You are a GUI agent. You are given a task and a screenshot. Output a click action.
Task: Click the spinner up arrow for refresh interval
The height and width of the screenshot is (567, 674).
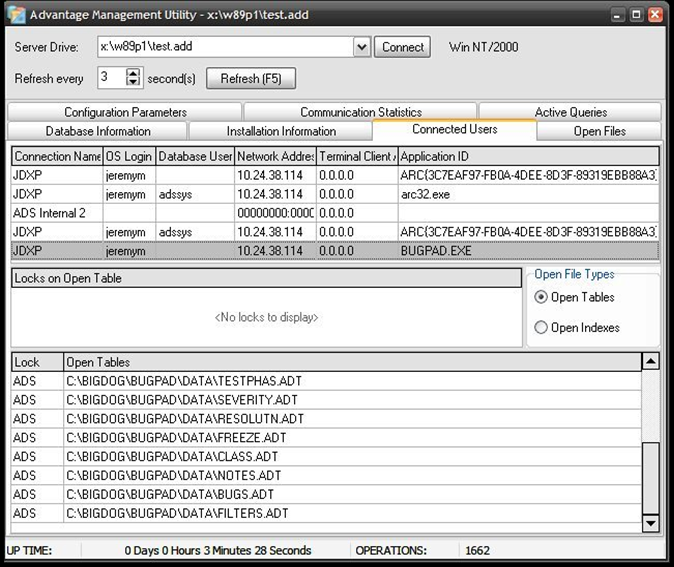134,73
